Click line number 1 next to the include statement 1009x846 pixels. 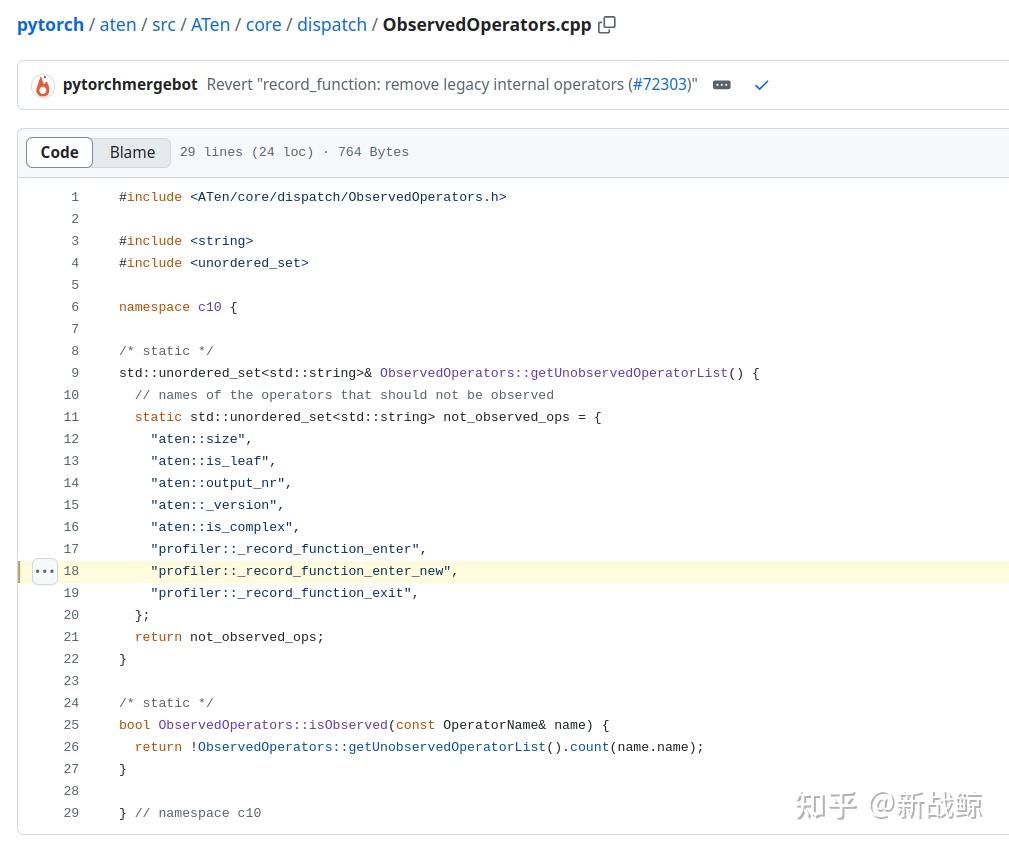pyautogui.click(x=74, y=197)
